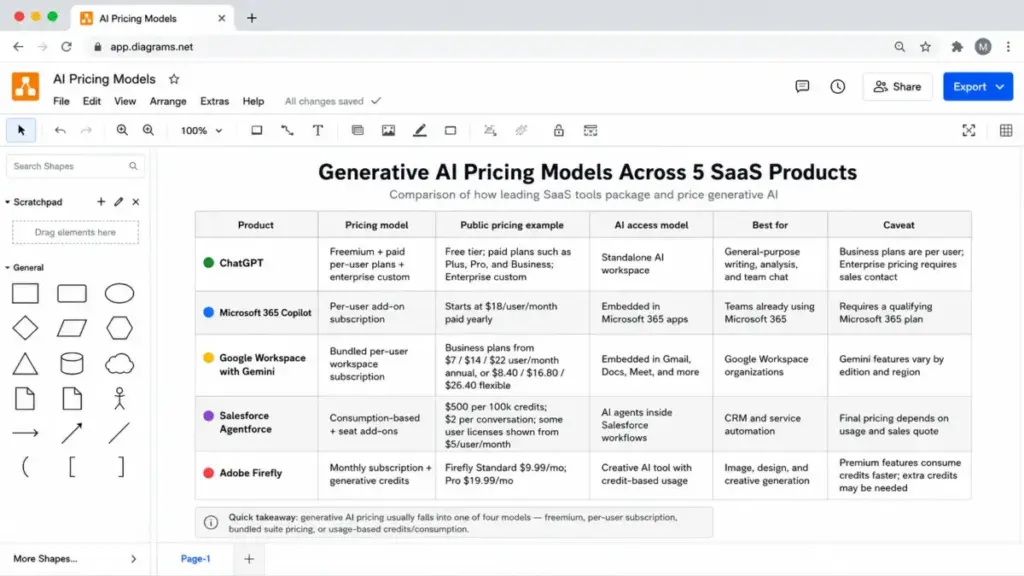1024x576 pixels.
Task: Open the Help menu
Action: coord(253,101)
